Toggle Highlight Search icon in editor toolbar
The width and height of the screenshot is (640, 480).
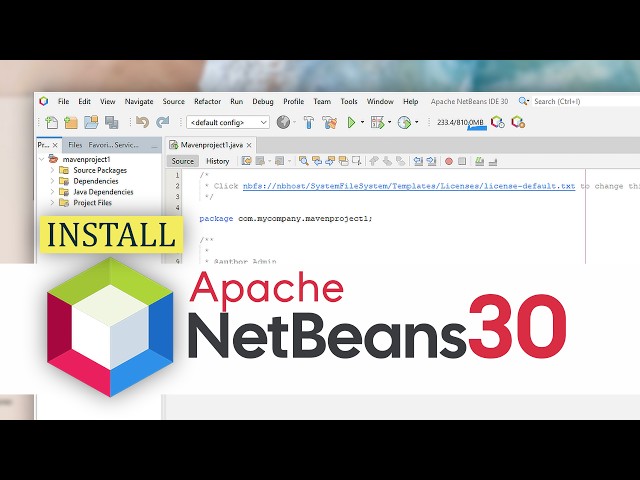pos(343,161)
